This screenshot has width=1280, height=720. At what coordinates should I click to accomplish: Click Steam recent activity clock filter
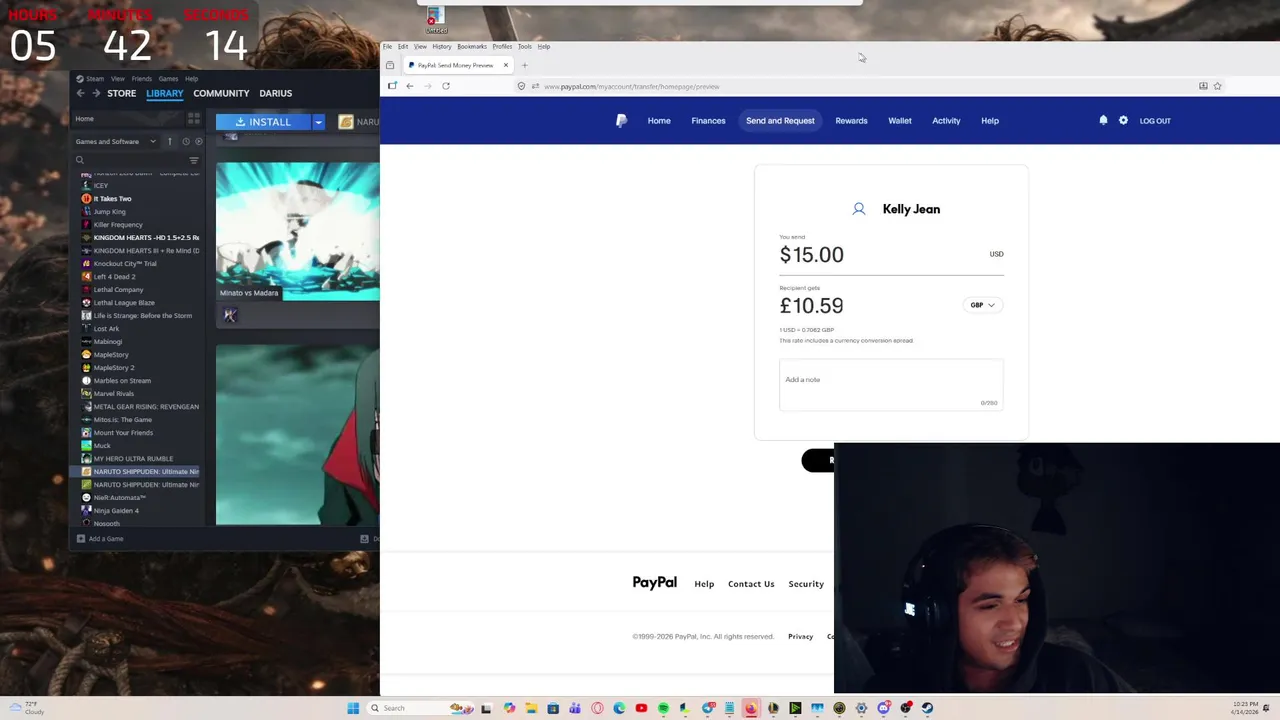185,141
